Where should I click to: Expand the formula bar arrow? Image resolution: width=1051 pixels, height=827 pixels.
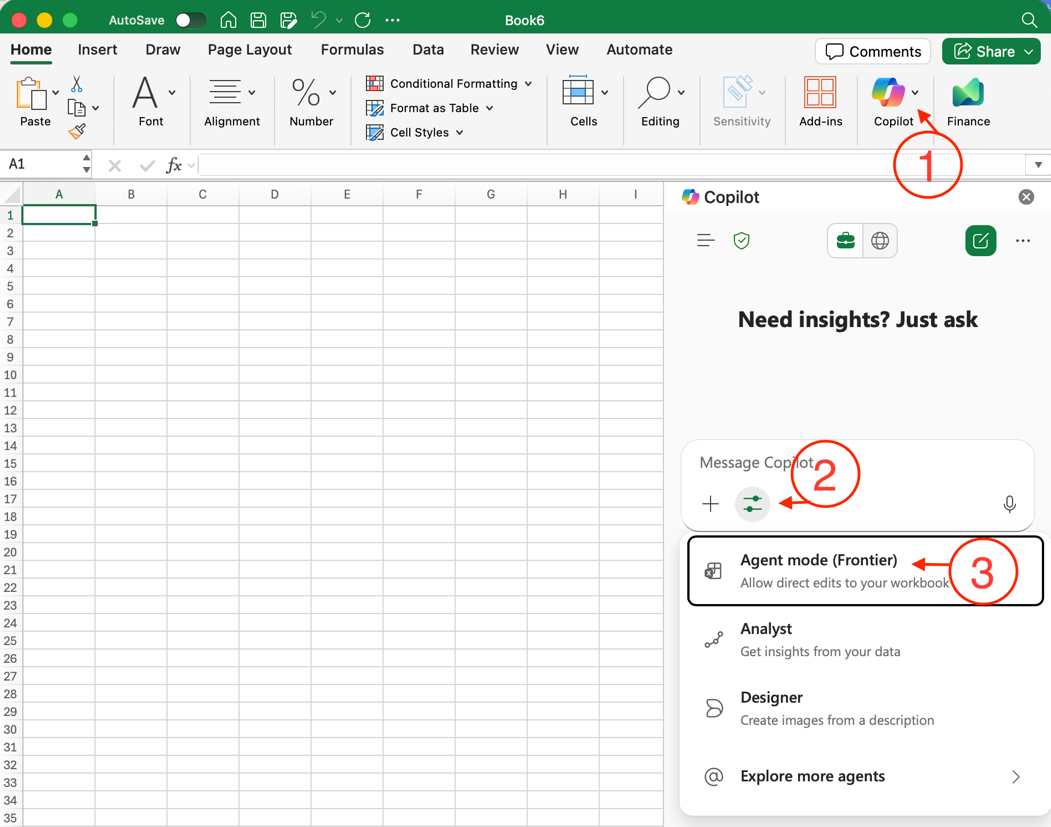pos(1038,165)
